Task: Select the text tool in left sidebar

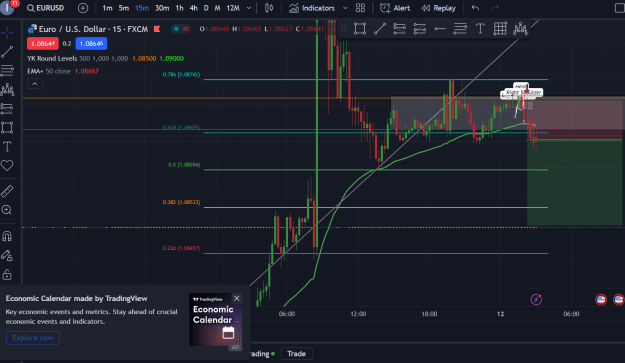Action: 7,147
